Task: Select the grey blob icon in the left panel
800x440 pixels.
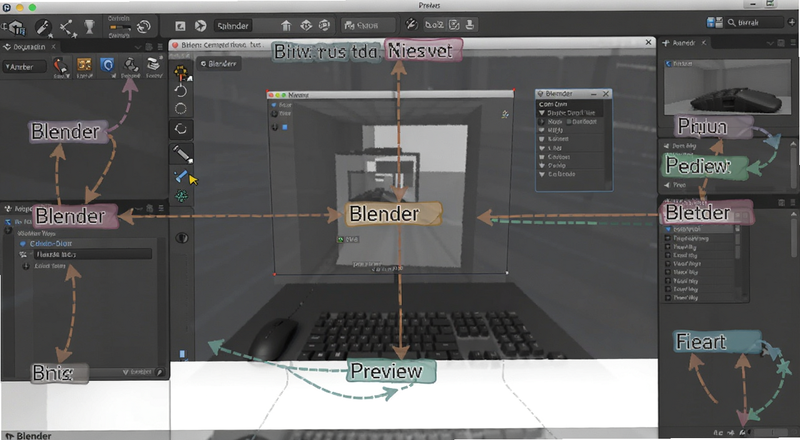Action: [x=131, y=65]
